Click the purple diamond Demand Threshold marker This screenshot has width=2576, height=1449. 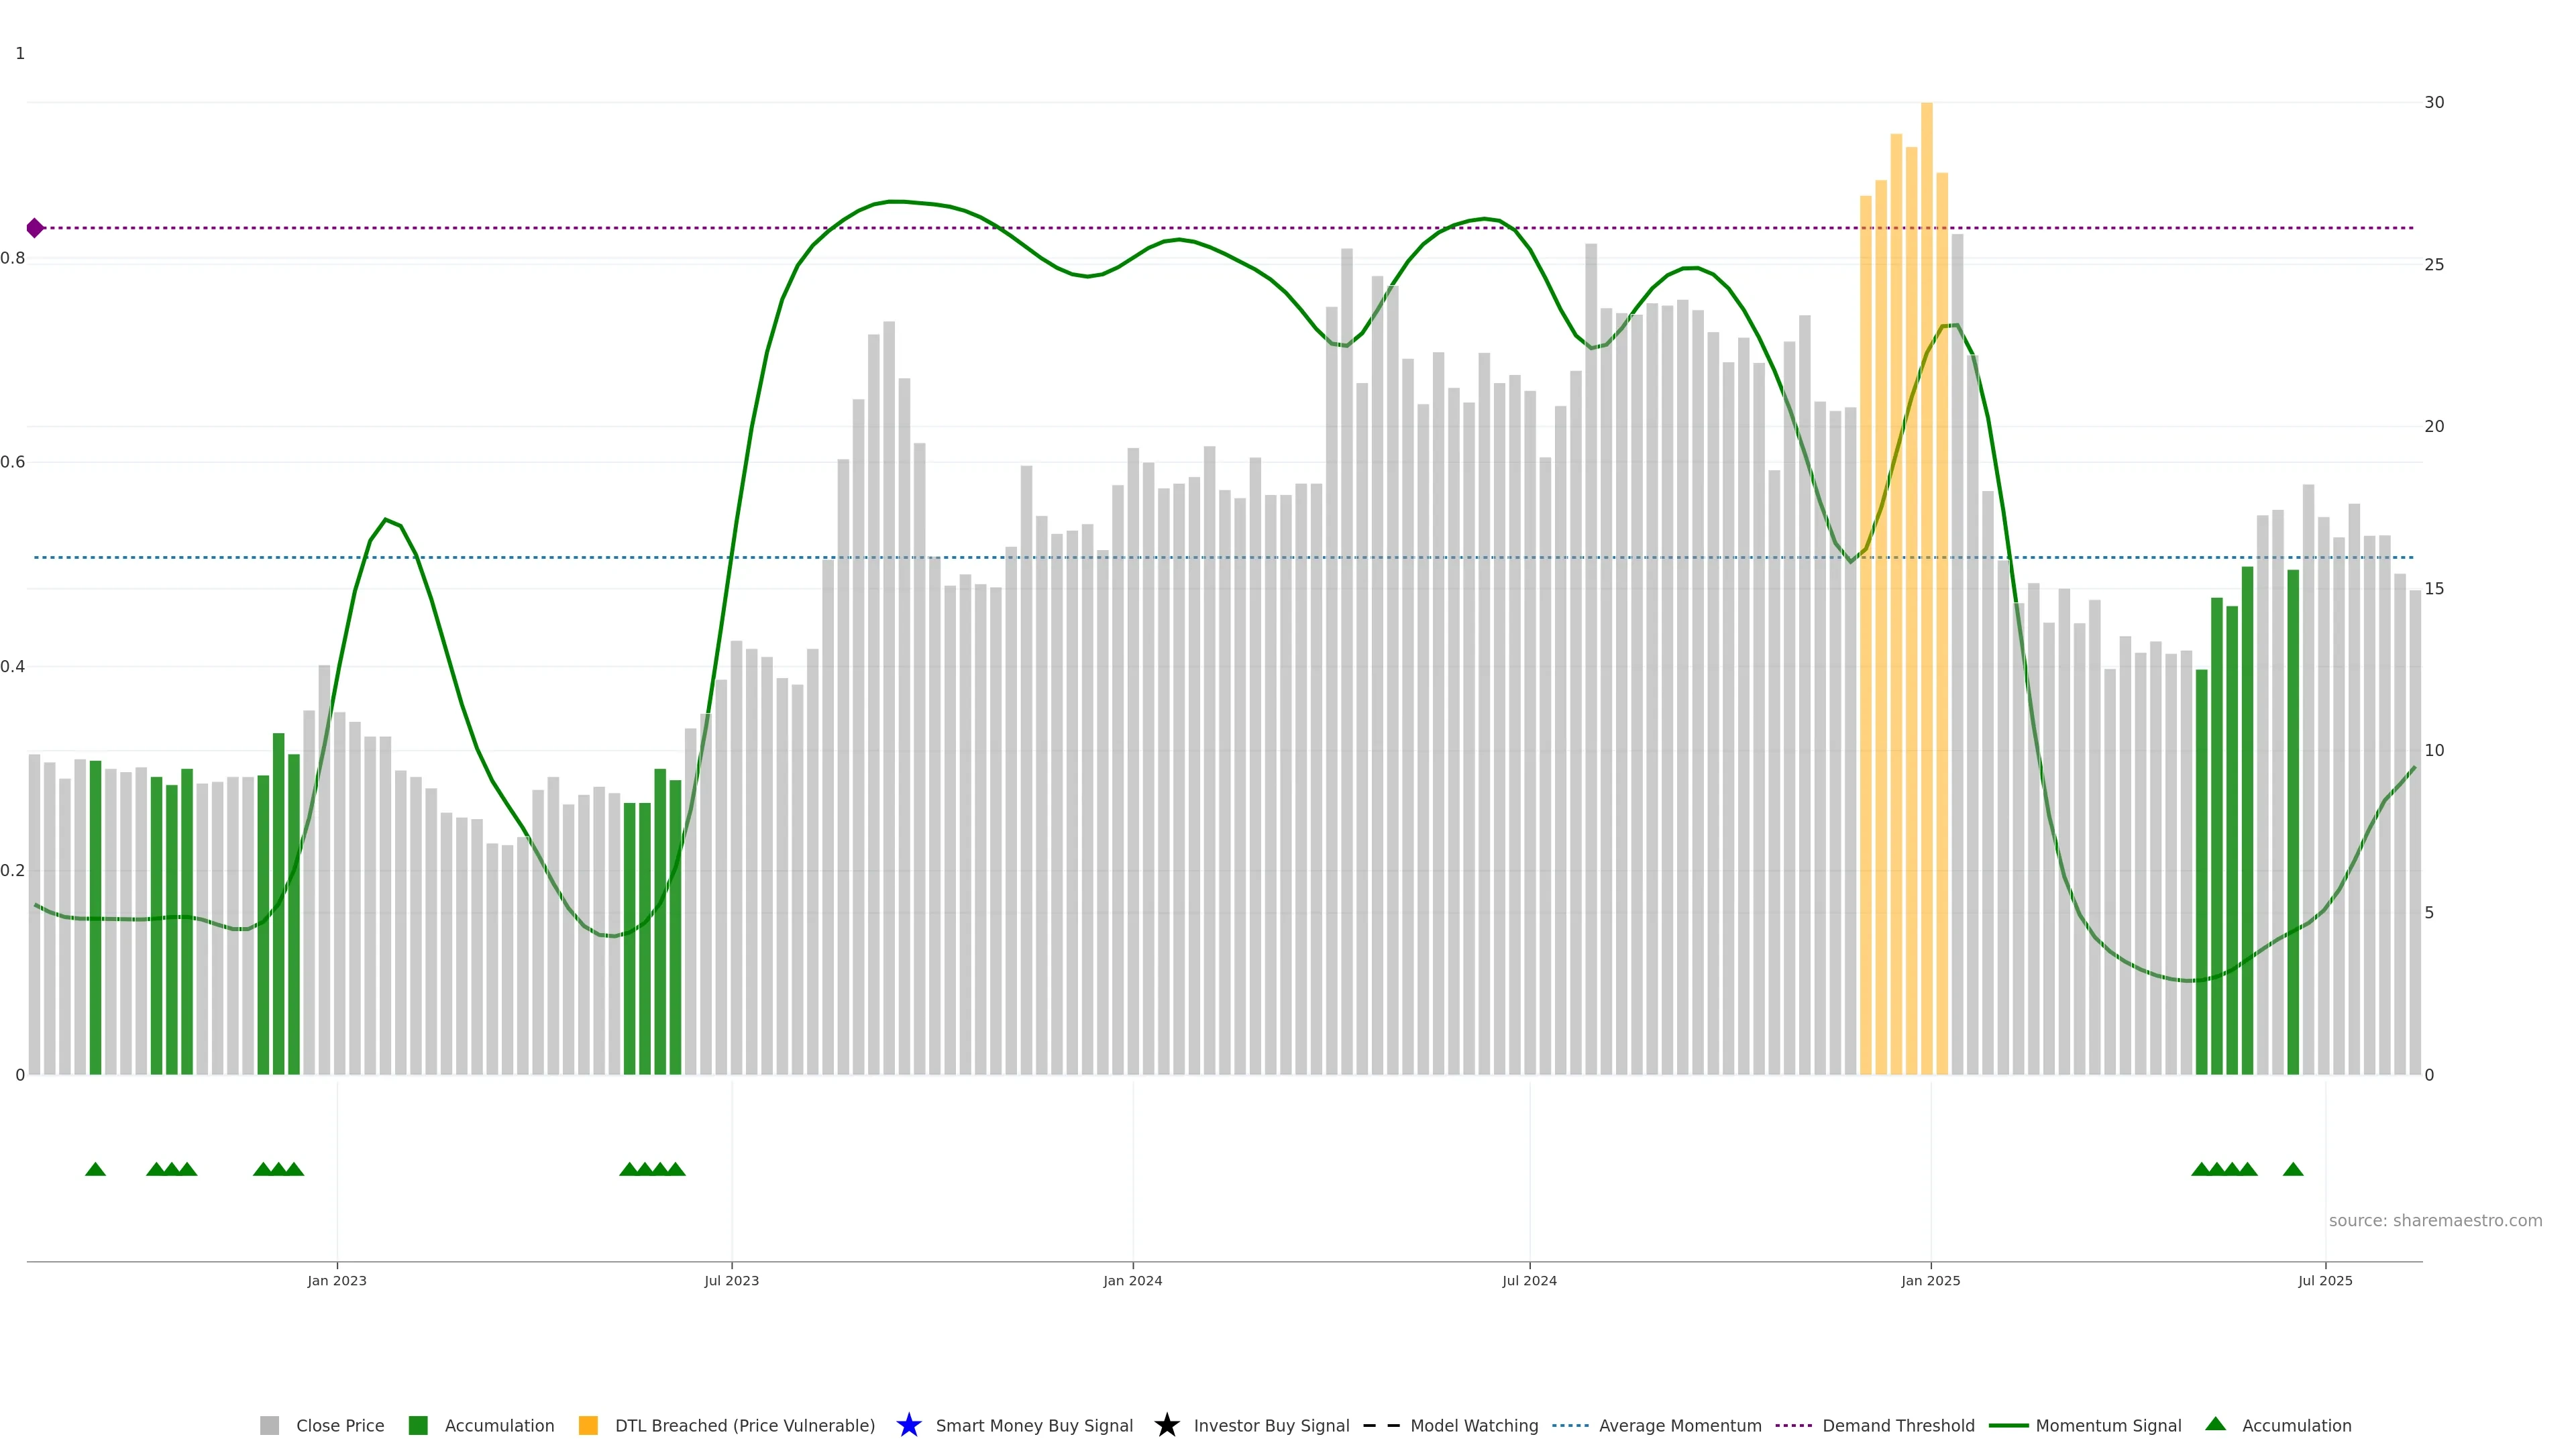[35, 228]
